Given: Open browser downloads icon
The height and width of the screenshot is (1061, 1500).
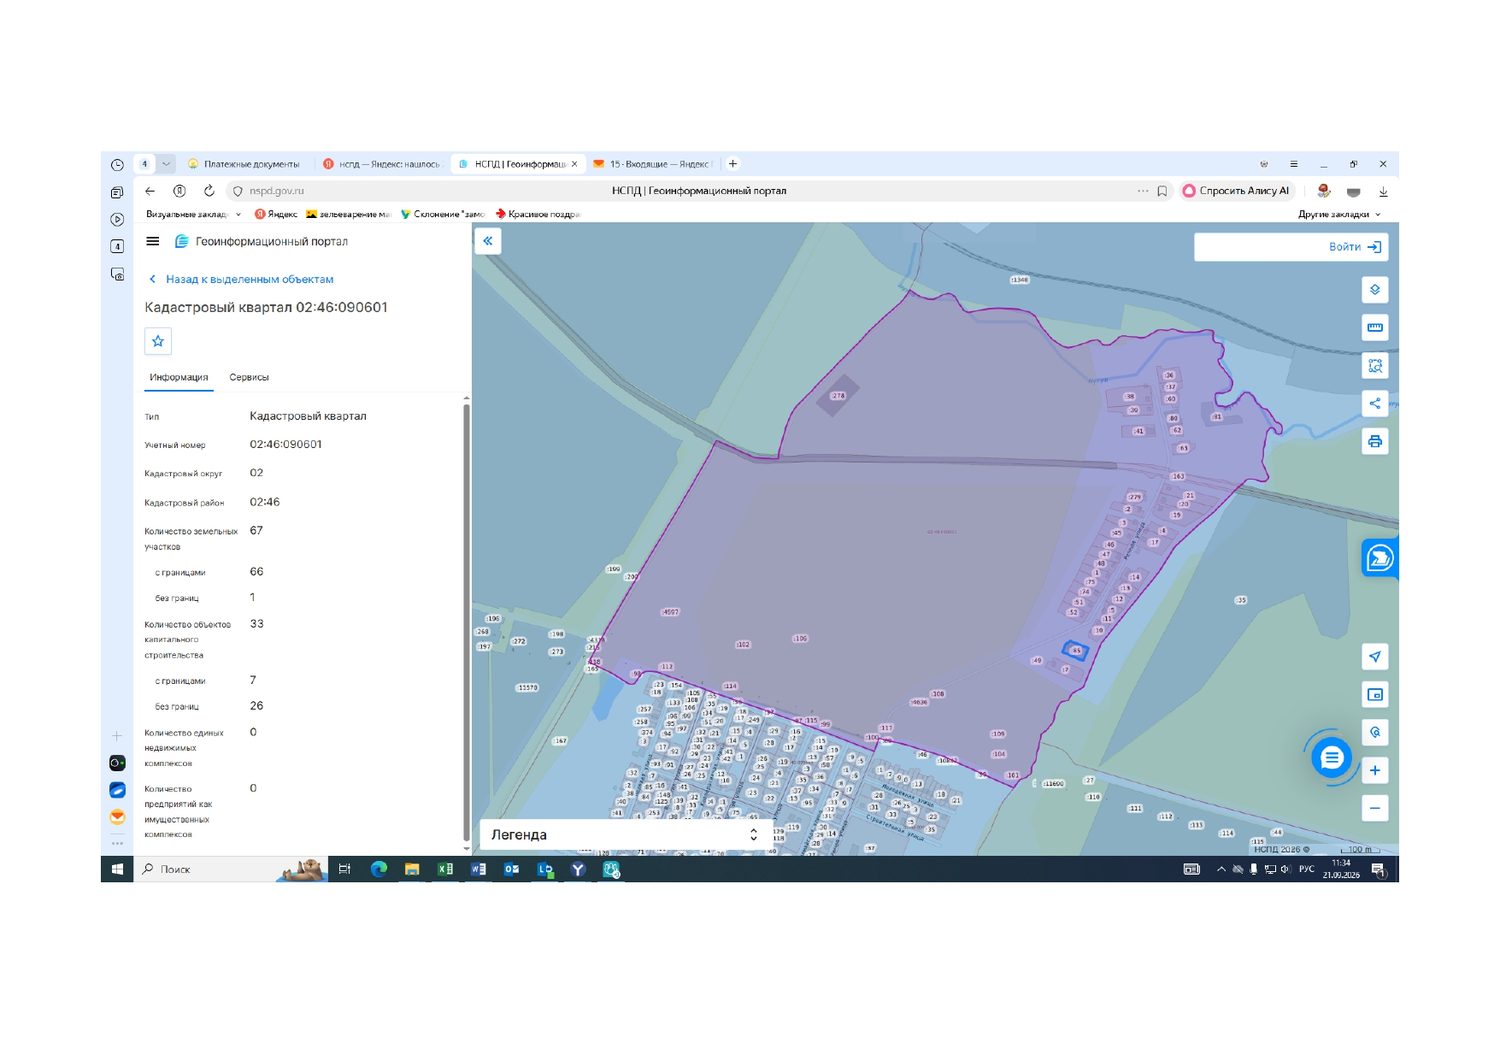Looking at the screenshot, I should pyautogui.click(x=1383, y=191).
